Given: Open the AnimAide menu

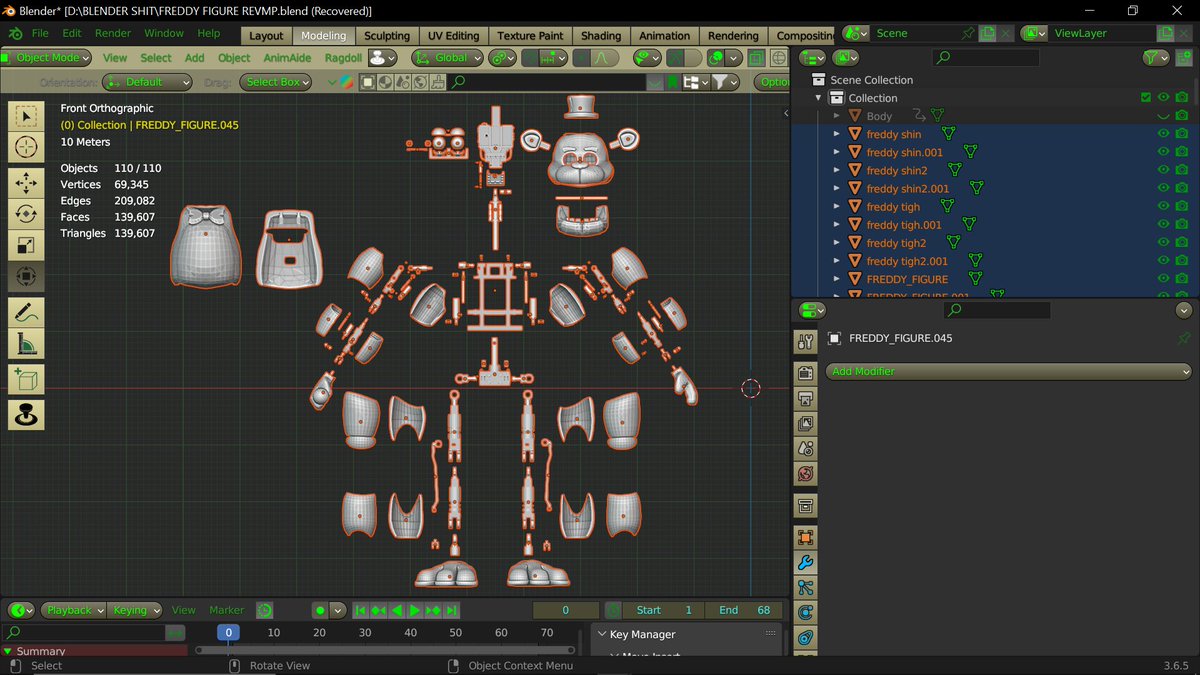Looking at the screenshot, I should [x=287, y=58].
